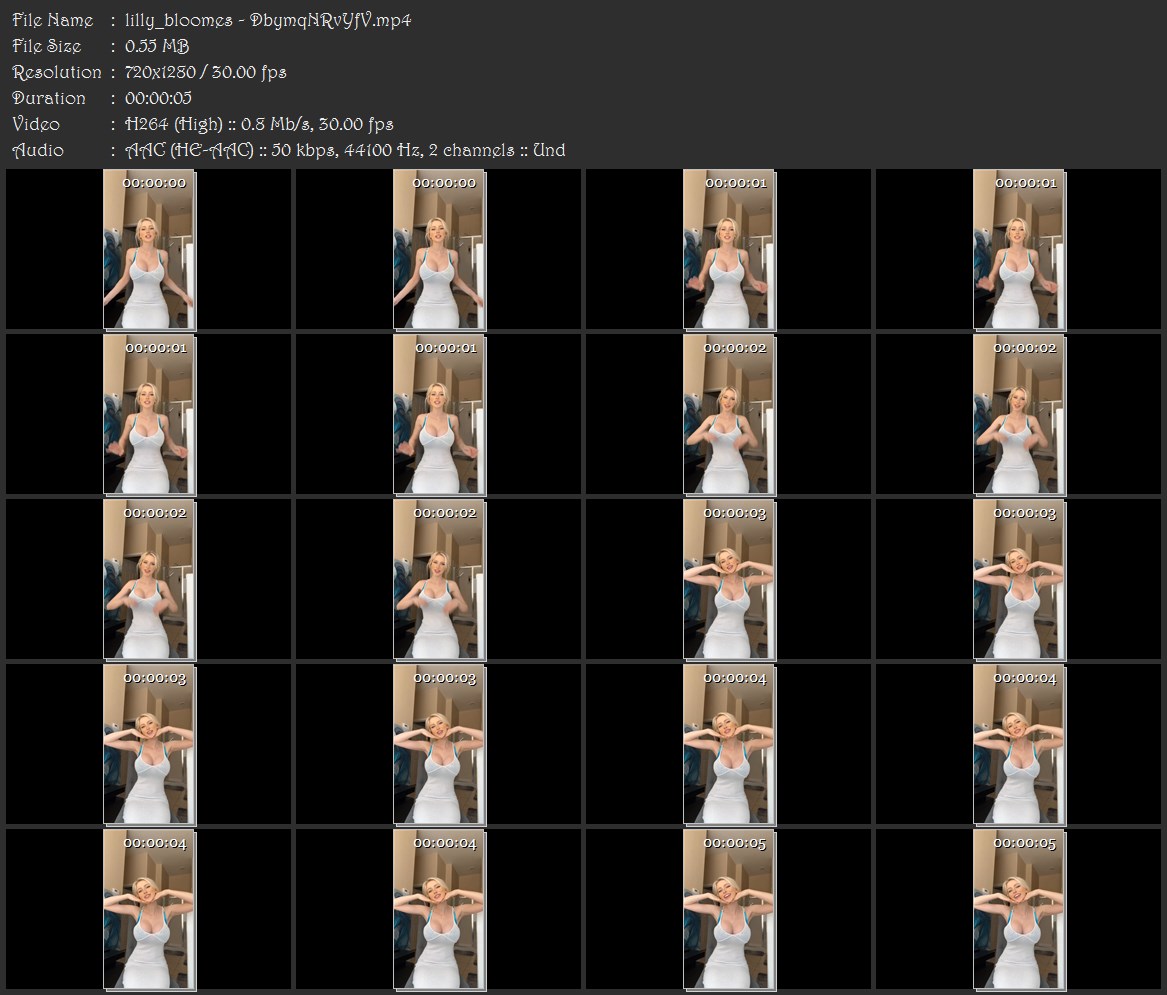Screen dimensions: 1167x995
Task: Click the "Duration" label
Action: coord(49,98)
